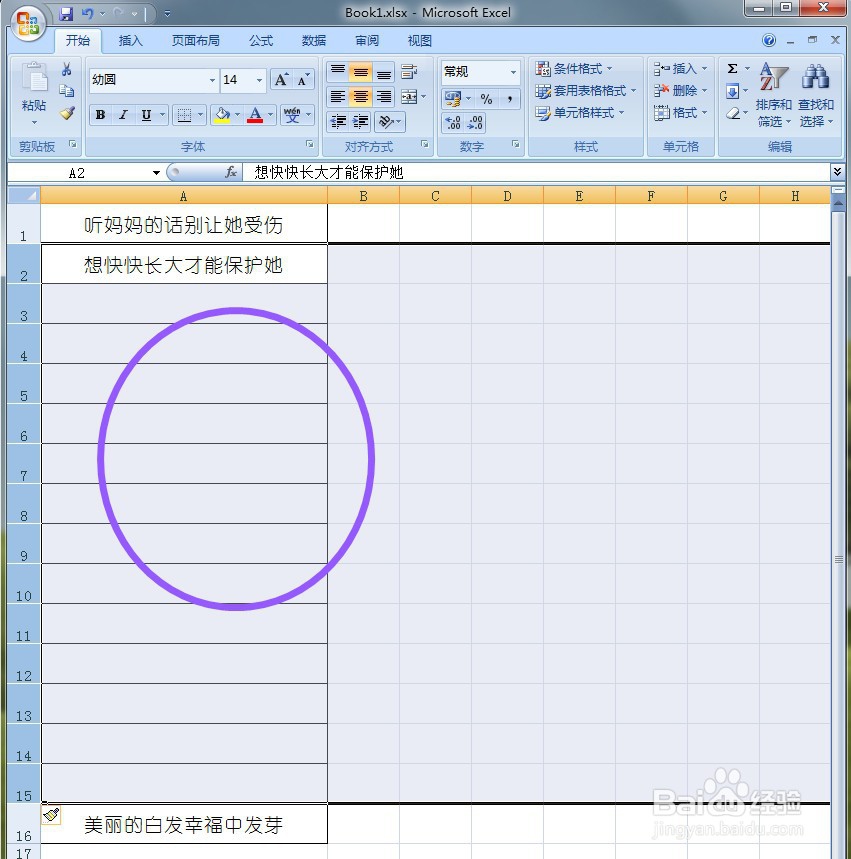
Task: Open Find & Select with the binoculars icon
Action: coord(816,77)
